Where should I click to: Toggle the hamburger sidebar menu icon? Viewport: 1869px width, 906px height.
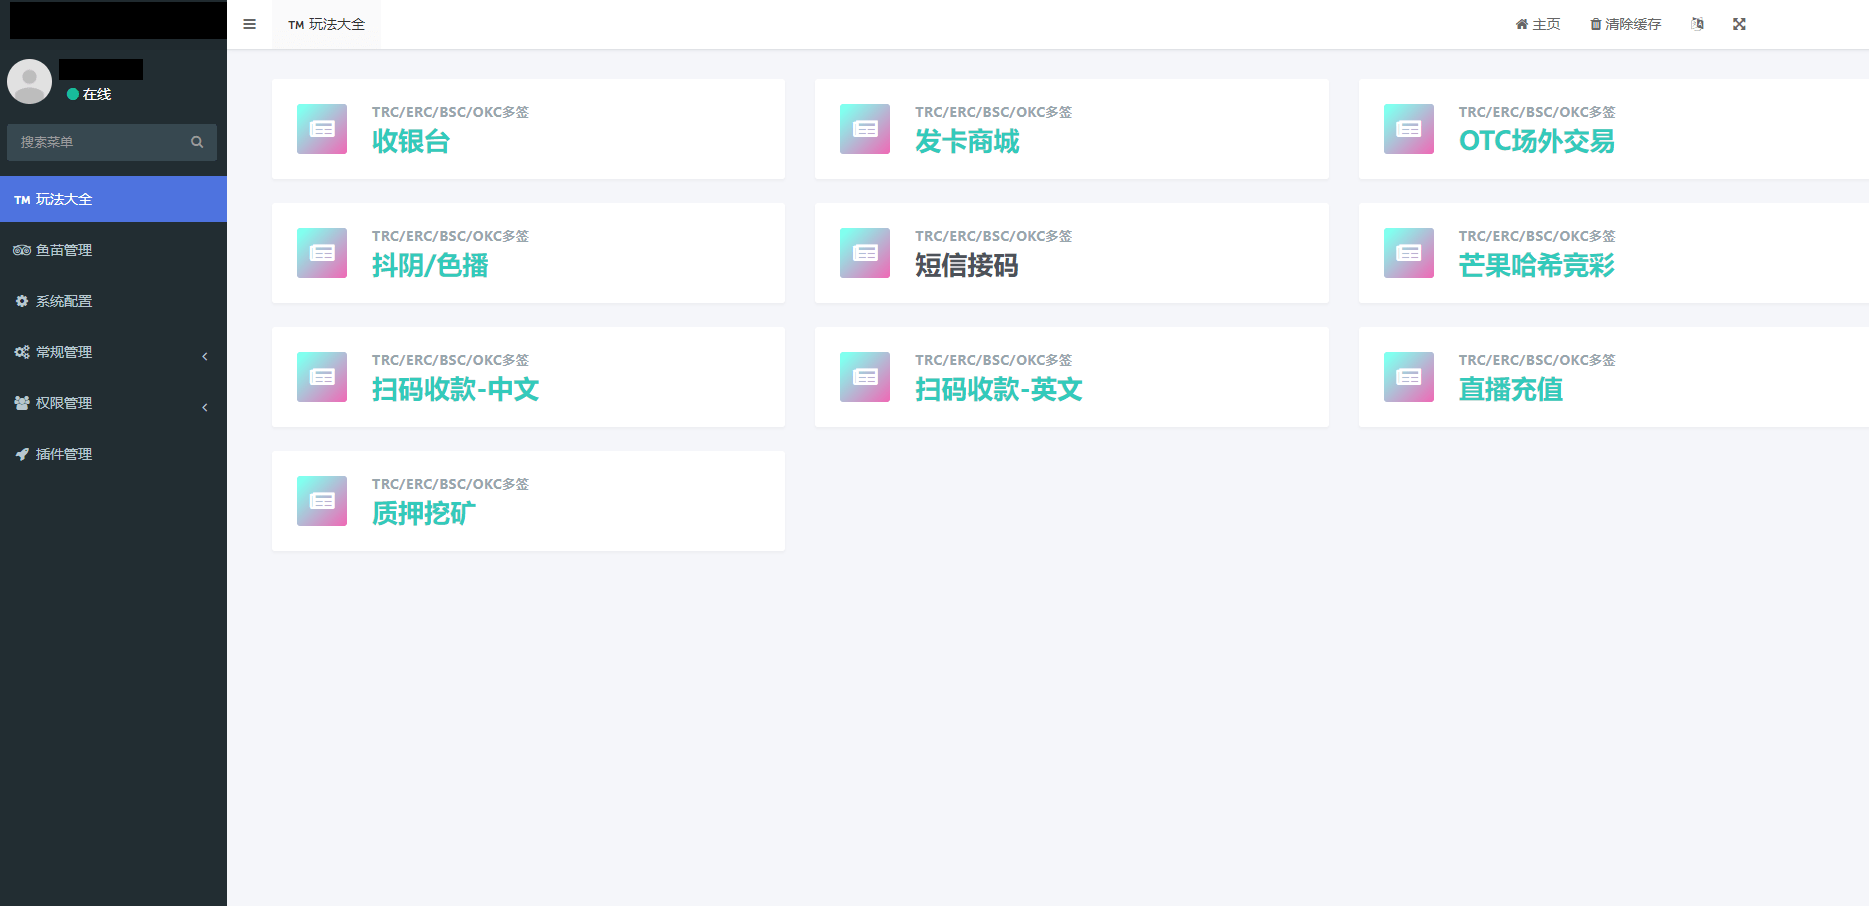click(249, 24)
